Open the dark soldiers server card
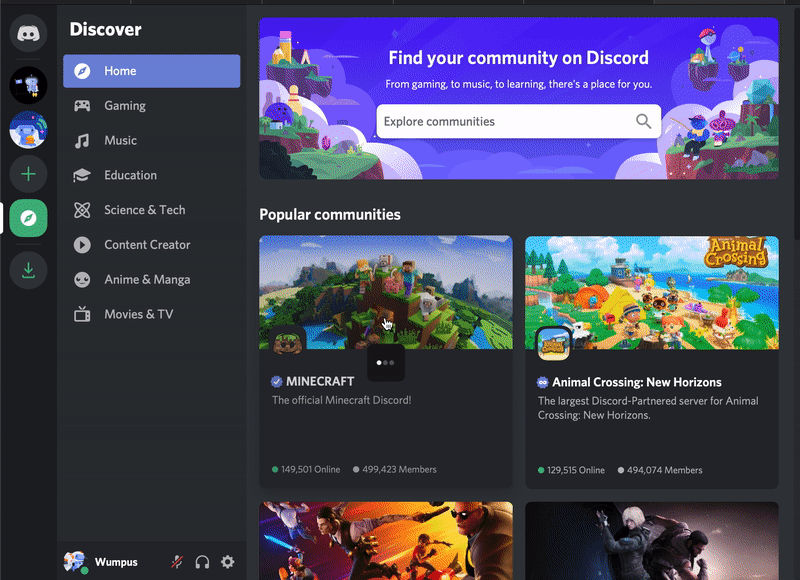800x580 pixels. (652, 541)
